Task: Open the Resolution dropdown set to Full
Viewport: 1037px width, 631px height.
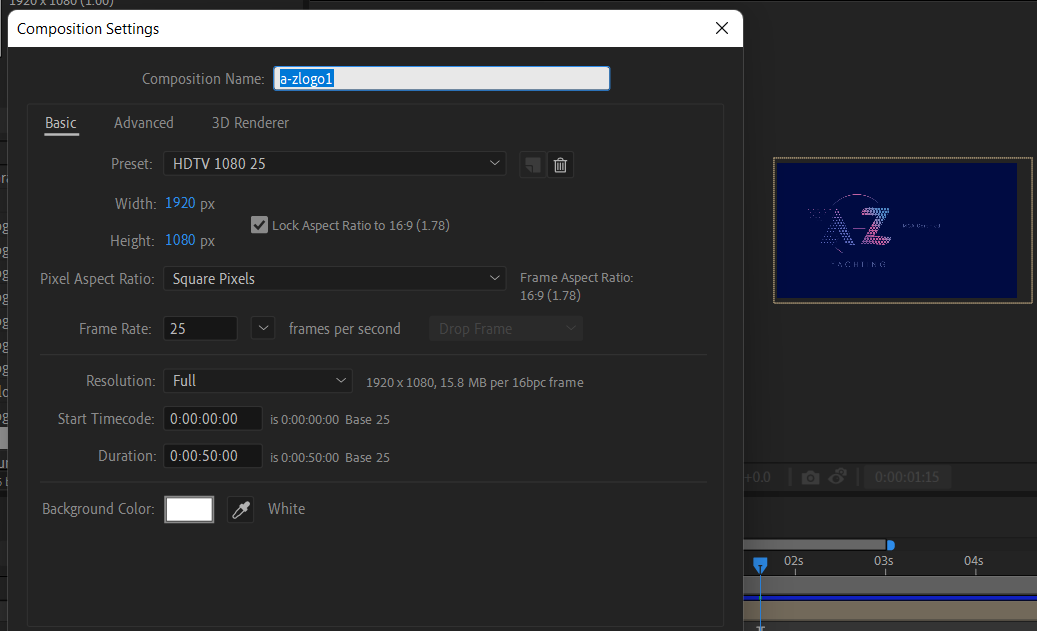Action: pyautogui.click(x=257, y=380)
